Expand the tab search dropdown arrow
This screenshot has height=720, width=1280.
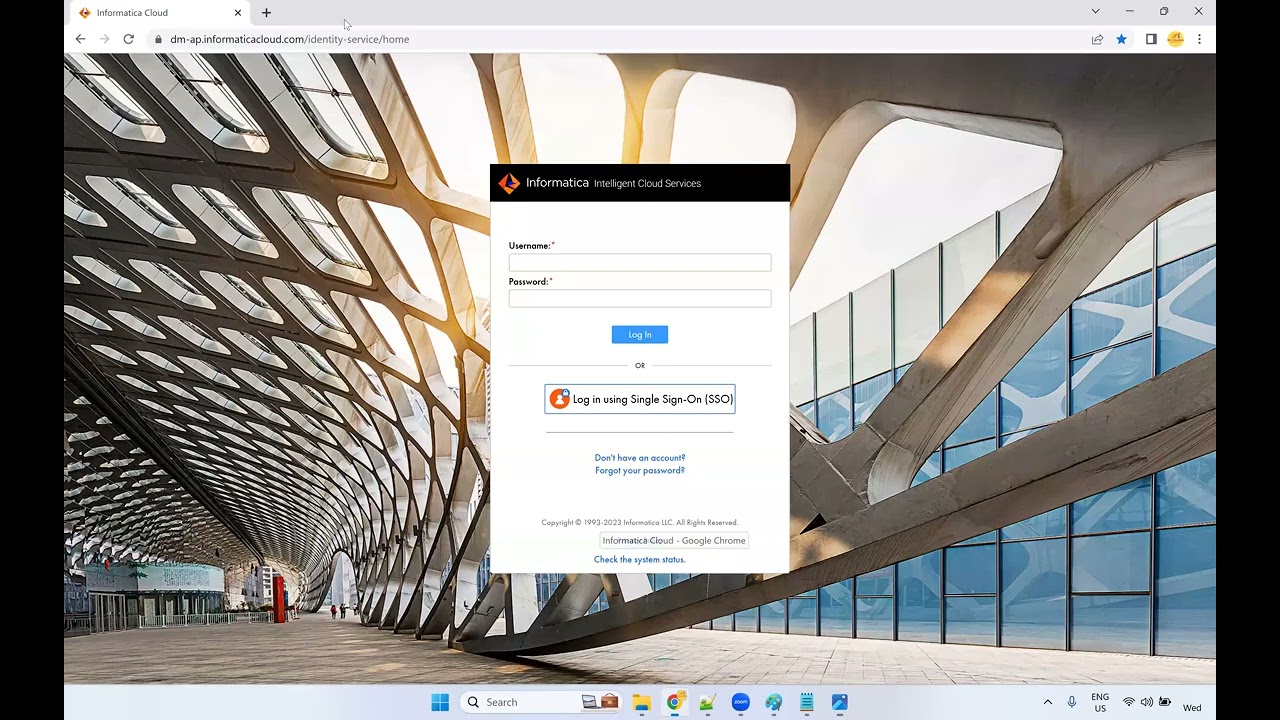[1095, 12]
